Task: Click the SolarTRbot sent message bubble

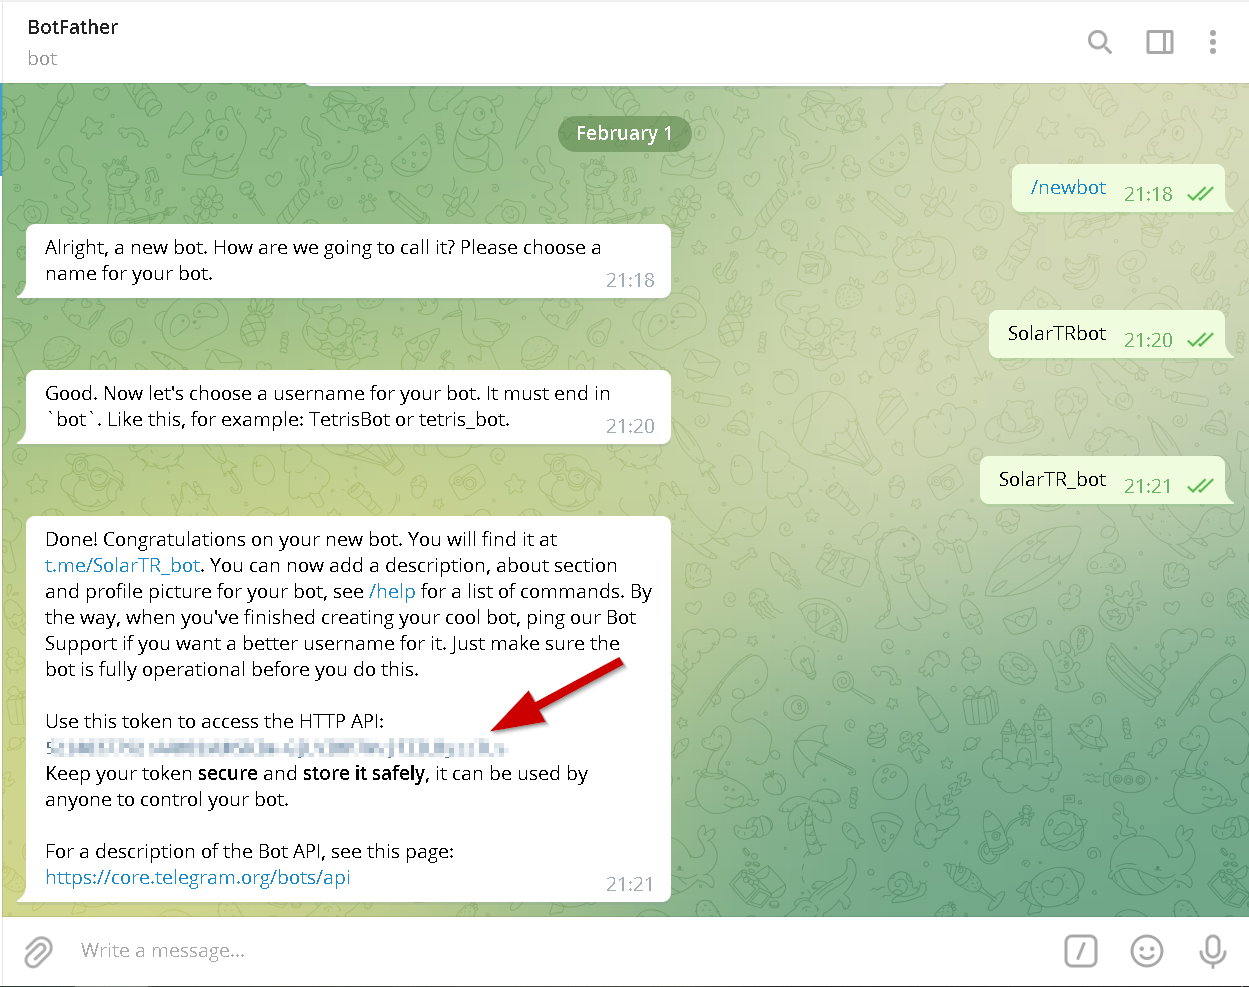Action: pos(1057,334)
